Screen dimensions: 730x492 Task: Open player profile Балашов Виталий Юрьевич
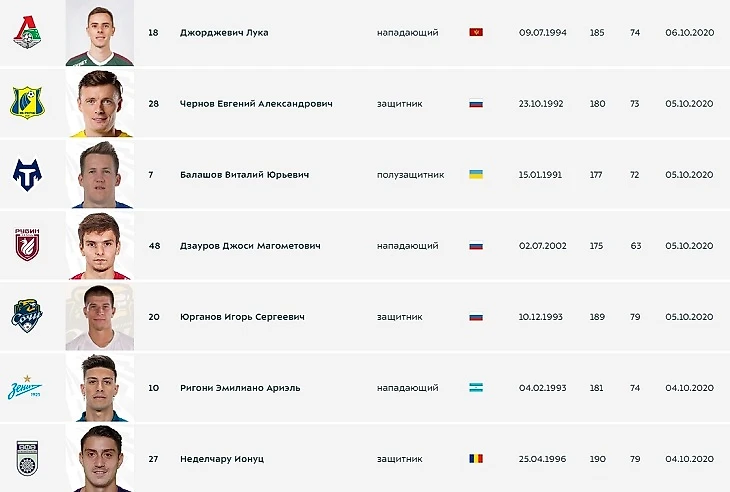click(243, 174)
